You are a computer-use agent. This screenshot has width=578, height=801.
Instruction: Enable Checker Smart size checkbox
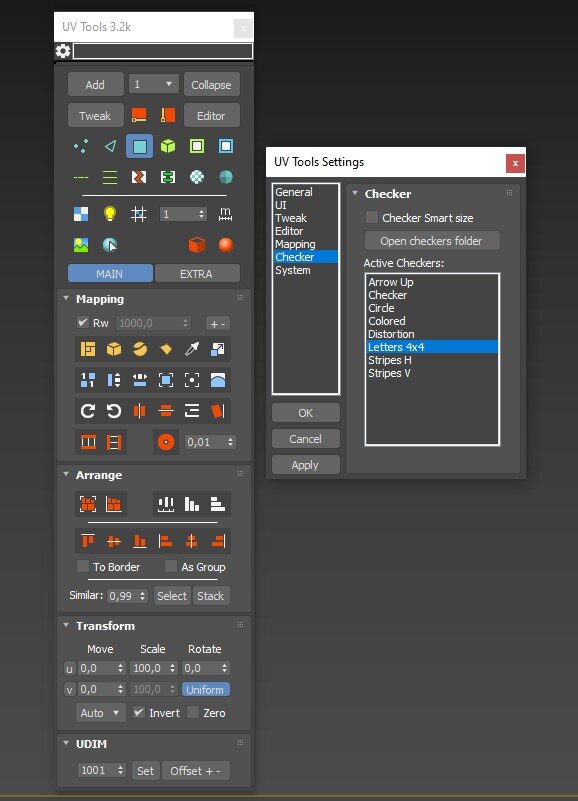(372, 217)
